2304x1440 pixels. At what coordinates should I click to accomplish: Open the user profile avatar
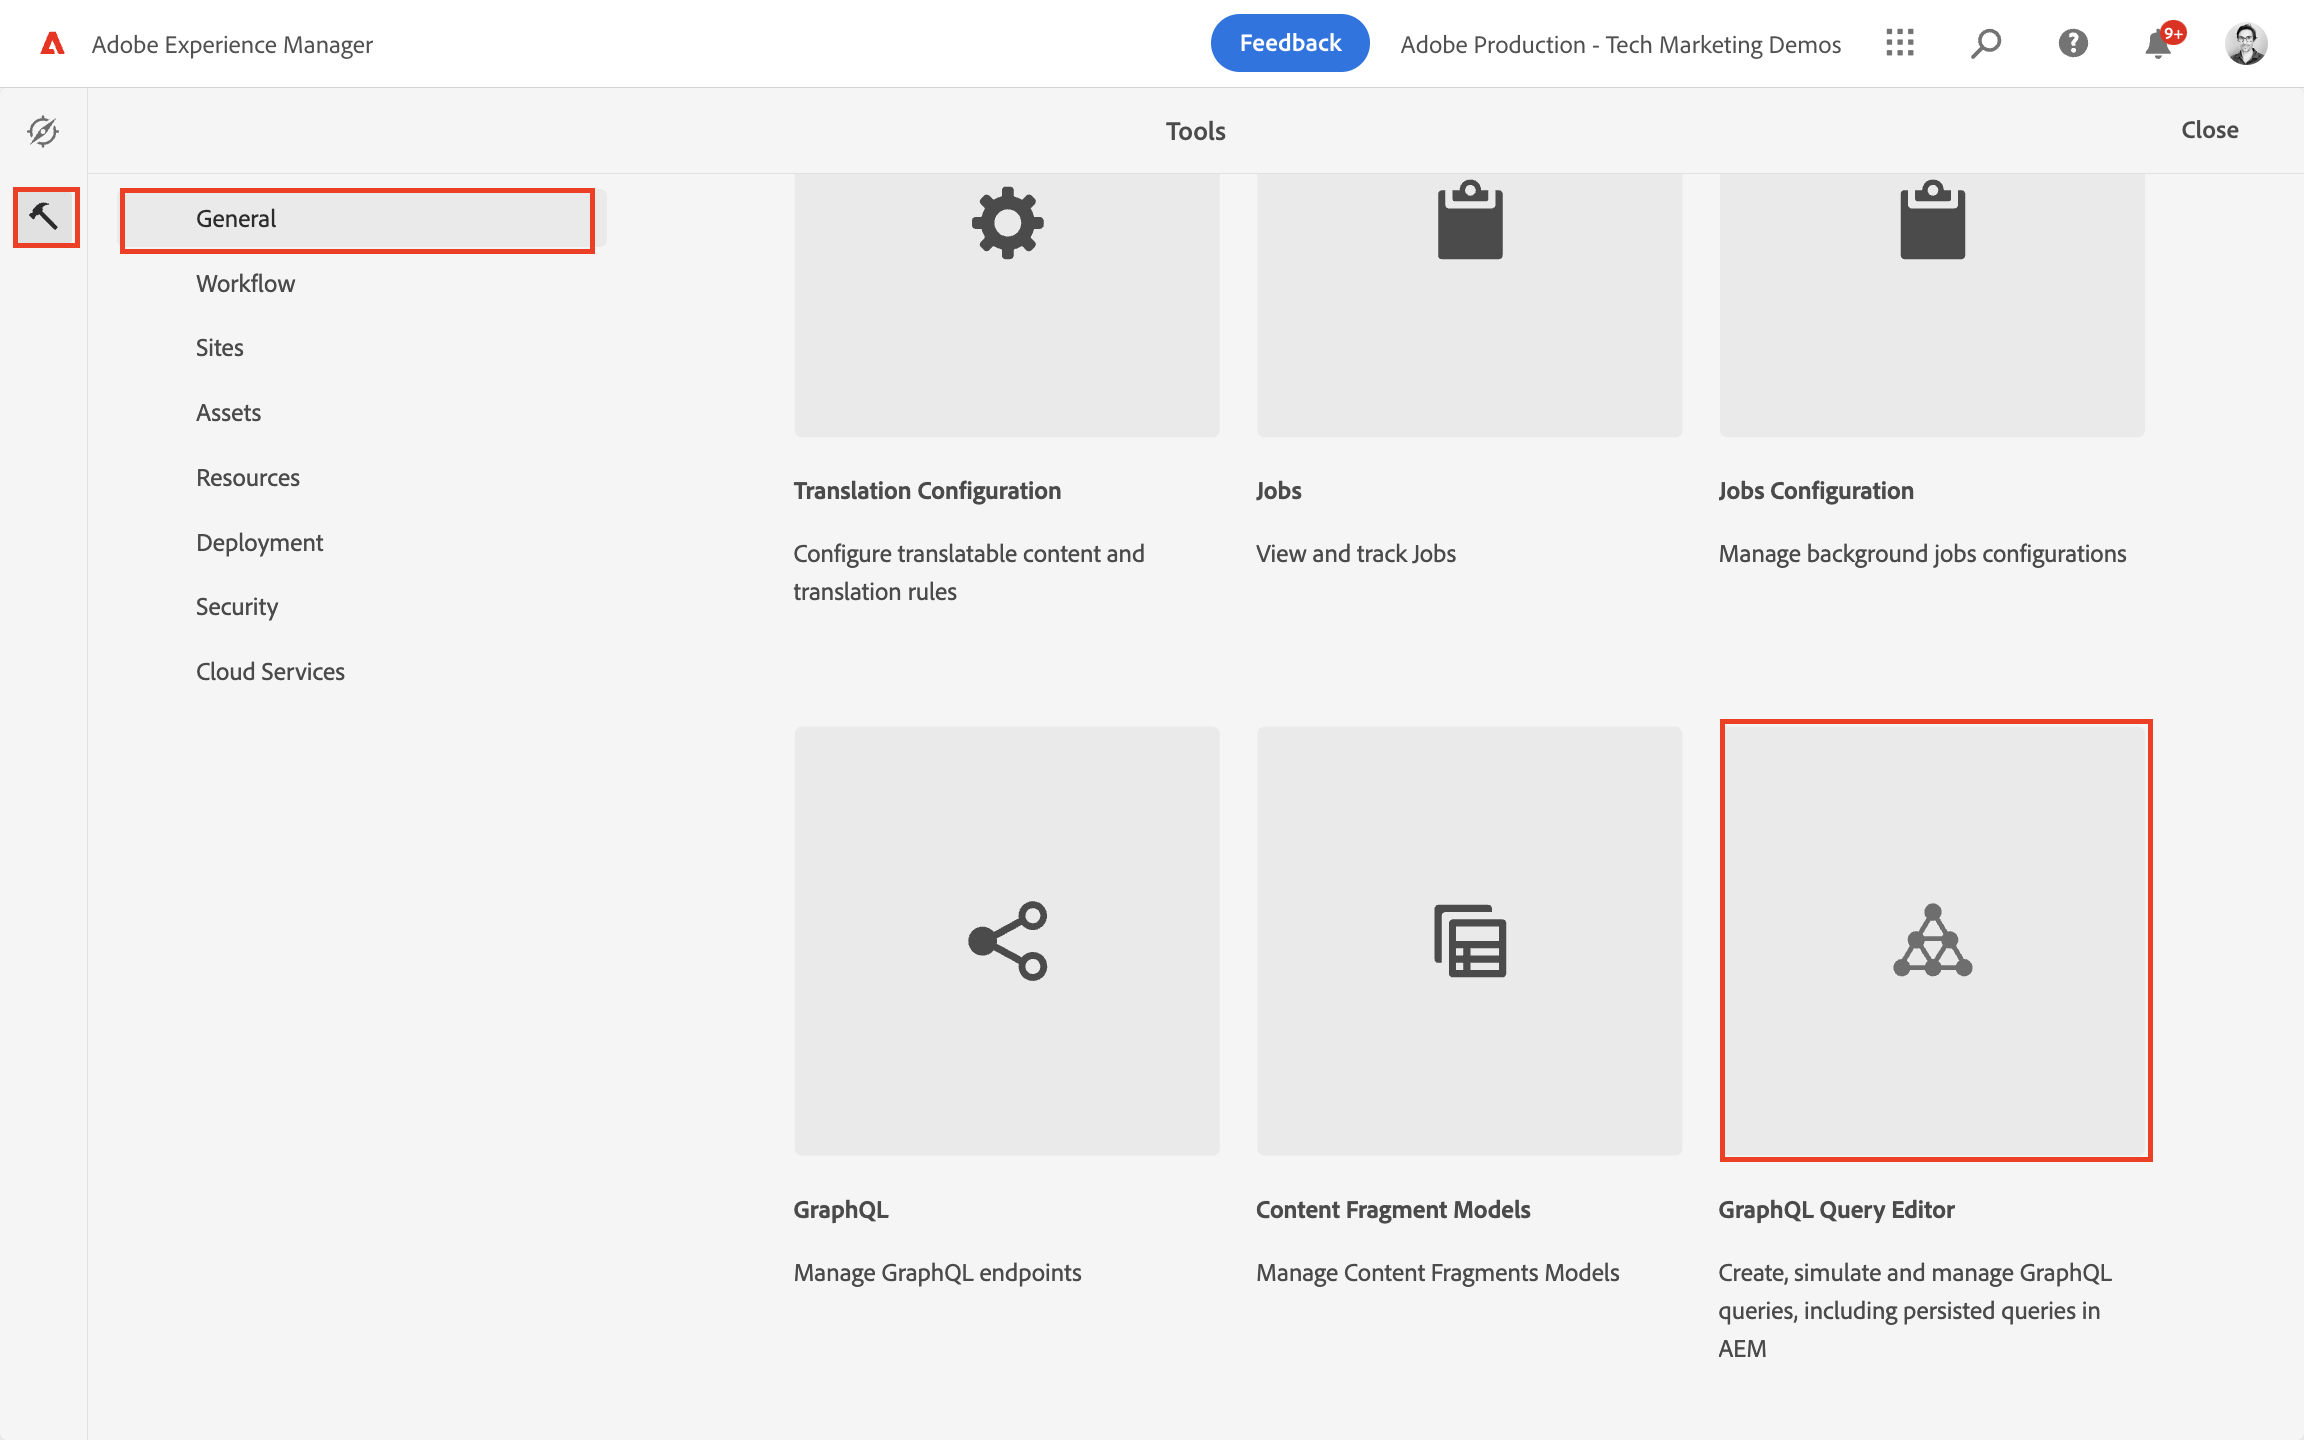tap(2245, 43)
